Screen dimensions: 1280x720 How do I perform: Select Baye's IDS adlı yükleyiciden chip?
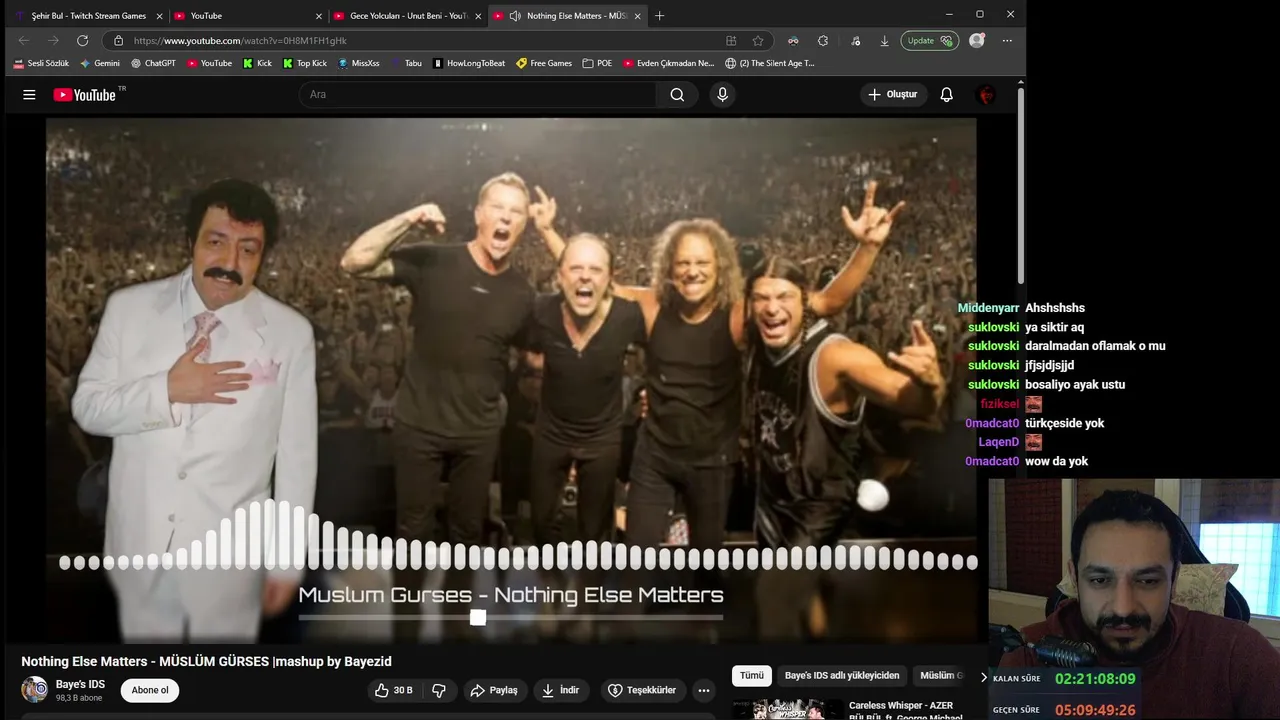pos(842,676)
